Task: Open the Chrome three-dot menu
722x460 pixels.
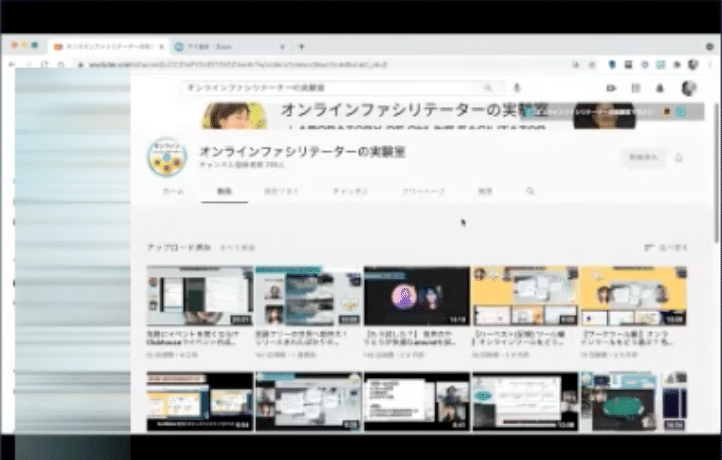Action: pyautogui.click(x=710, y=65)
